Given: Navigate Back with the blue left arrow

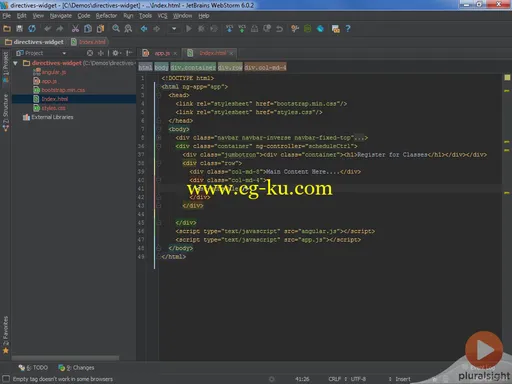Looking at the screenshot, I should [144, 29].
